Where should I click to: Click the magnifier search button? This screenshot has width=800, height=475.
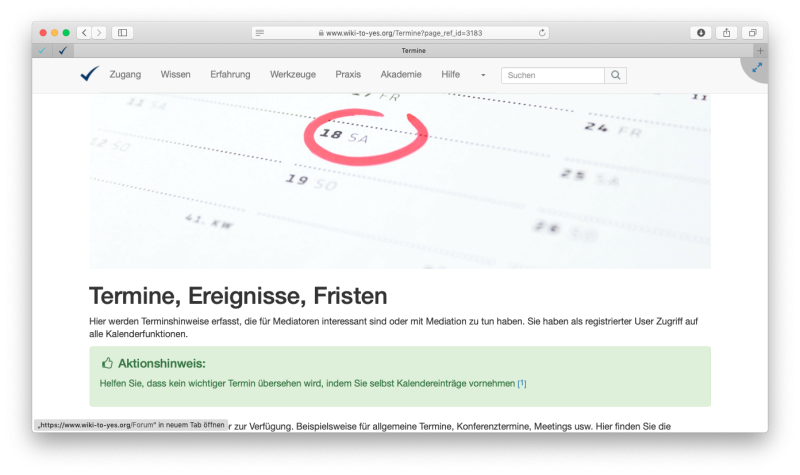pos(617,75)
